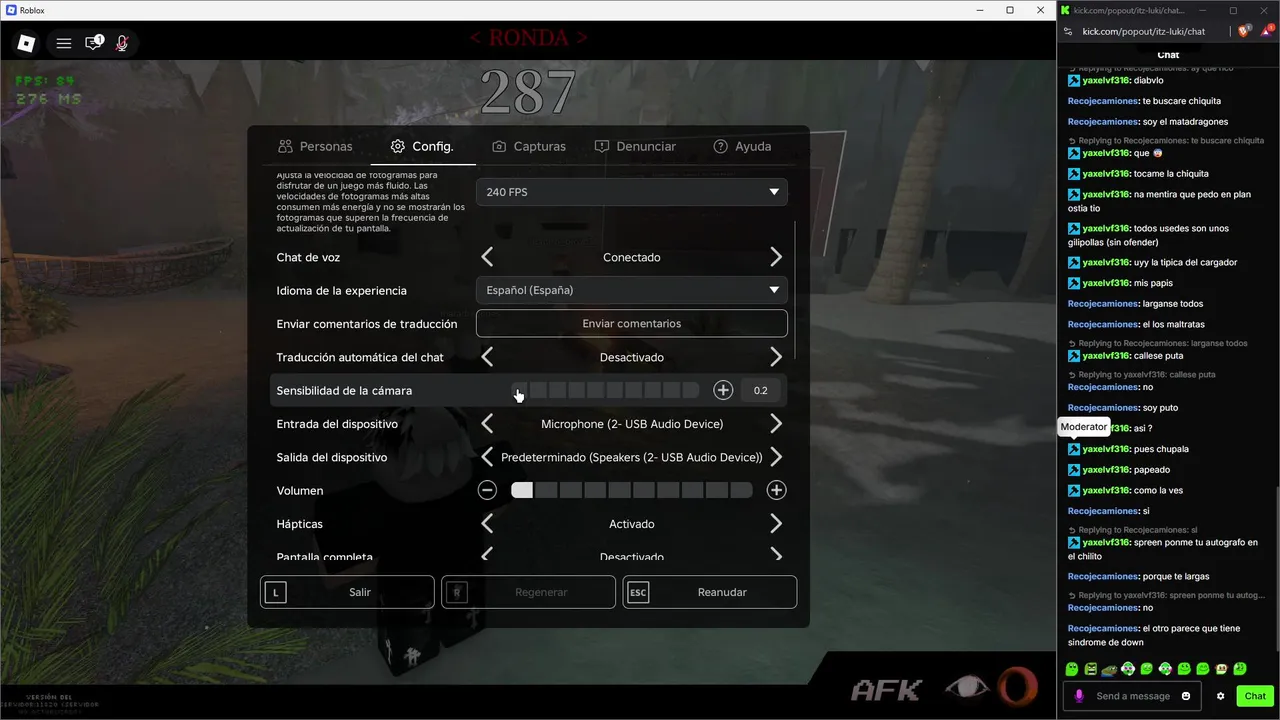
Task: Click the minus icon next to Volumen
Action: 487,490
